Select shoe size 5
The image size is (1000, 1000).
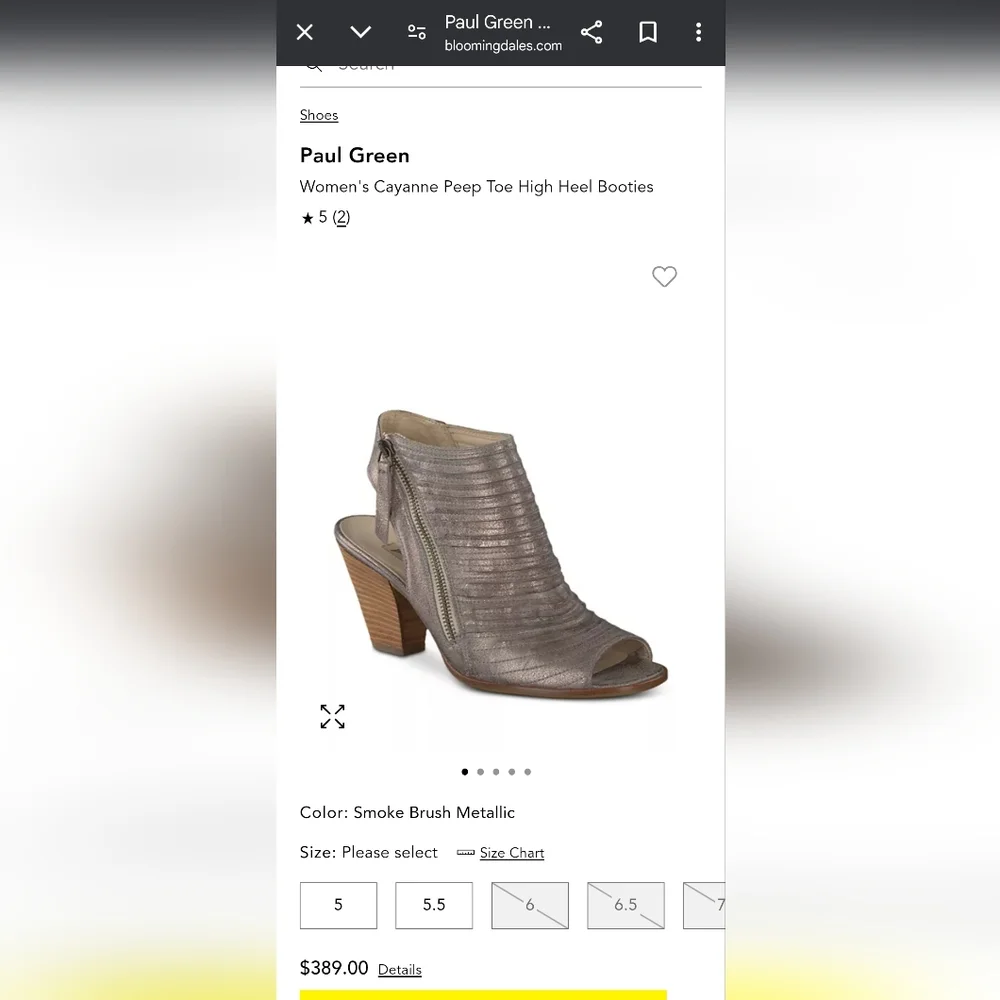pyautogui.click(x=339, y=905)
